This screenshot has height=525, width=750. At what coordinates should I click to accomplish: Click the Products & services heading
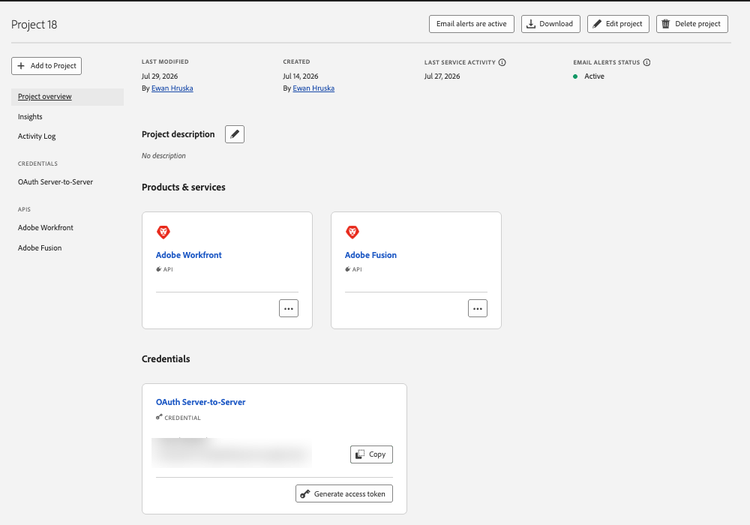183,187
